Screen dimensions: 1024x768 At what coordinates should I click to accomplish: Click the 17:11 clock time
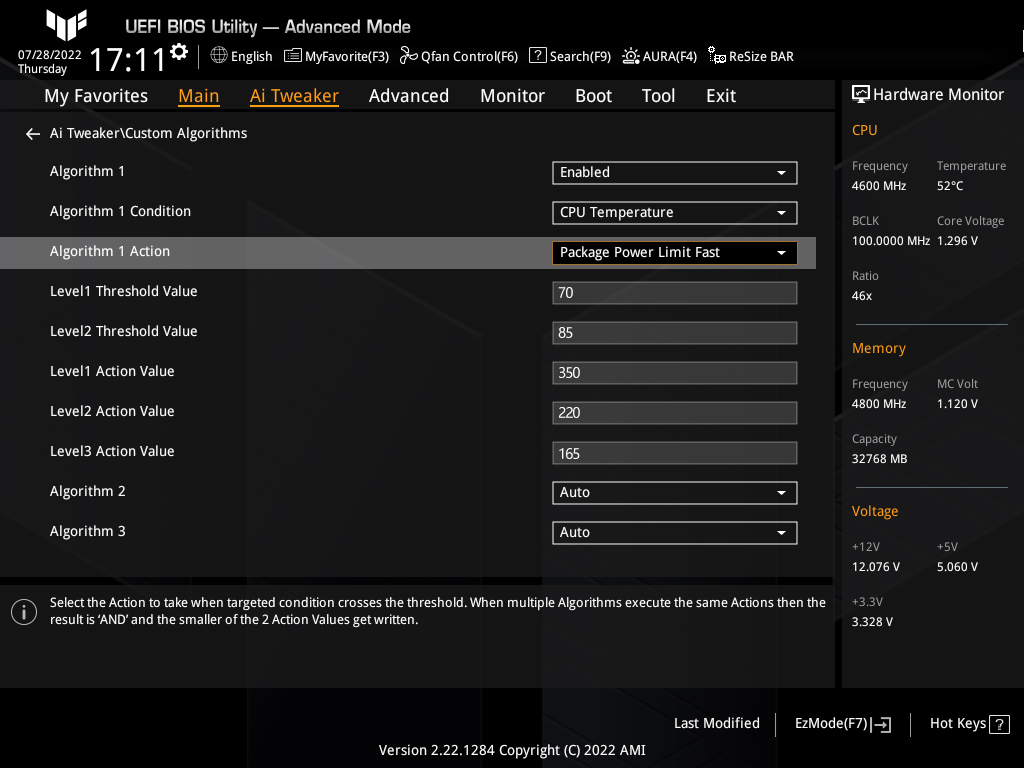127,59
